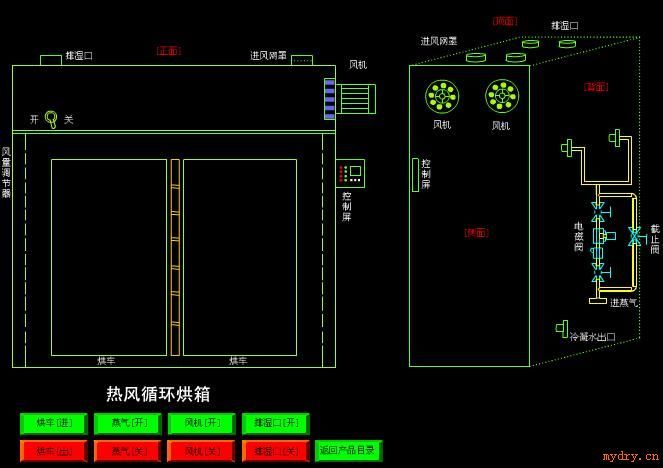
Task: Select the vertical control screen bar on side view
Action: 415,175
